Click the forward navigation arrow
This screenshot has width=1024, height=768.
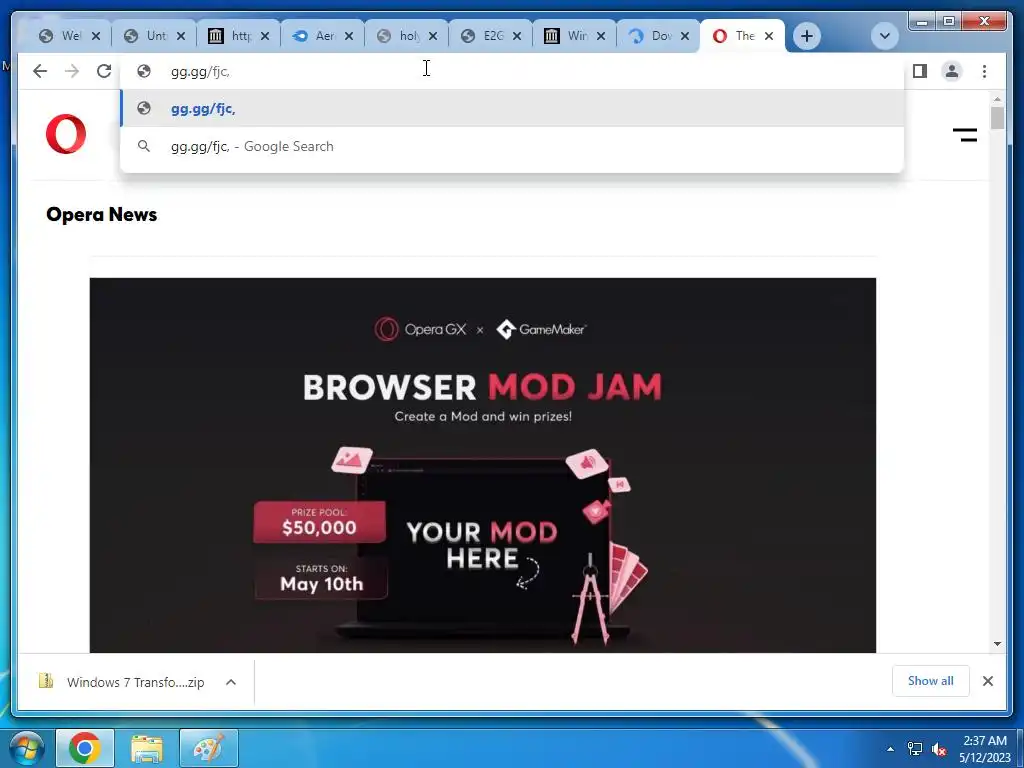coord(72,71)
